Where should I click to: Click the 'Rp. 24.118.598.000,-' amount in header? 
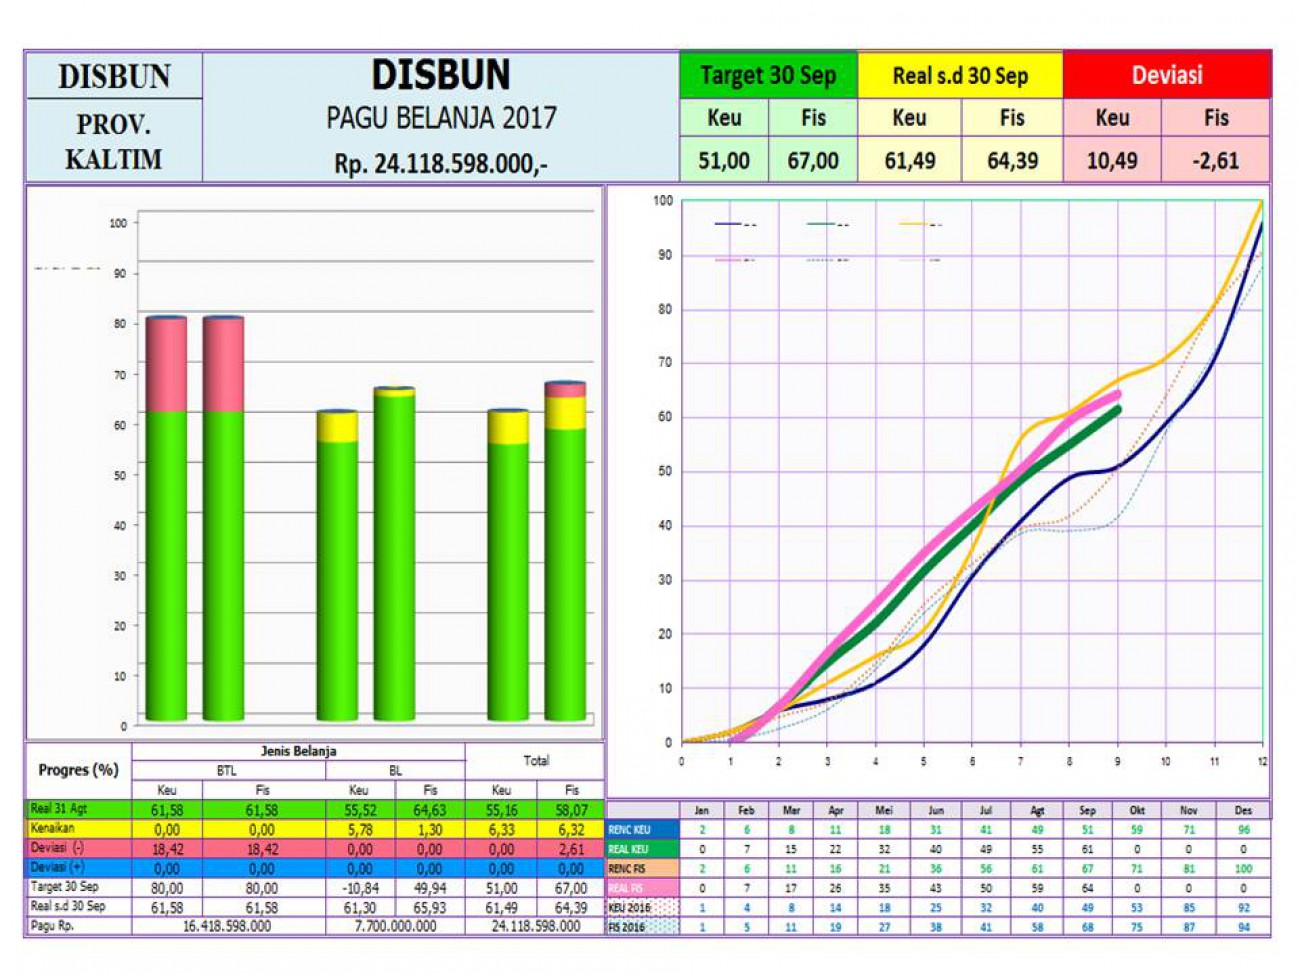[x=441, y=163]
